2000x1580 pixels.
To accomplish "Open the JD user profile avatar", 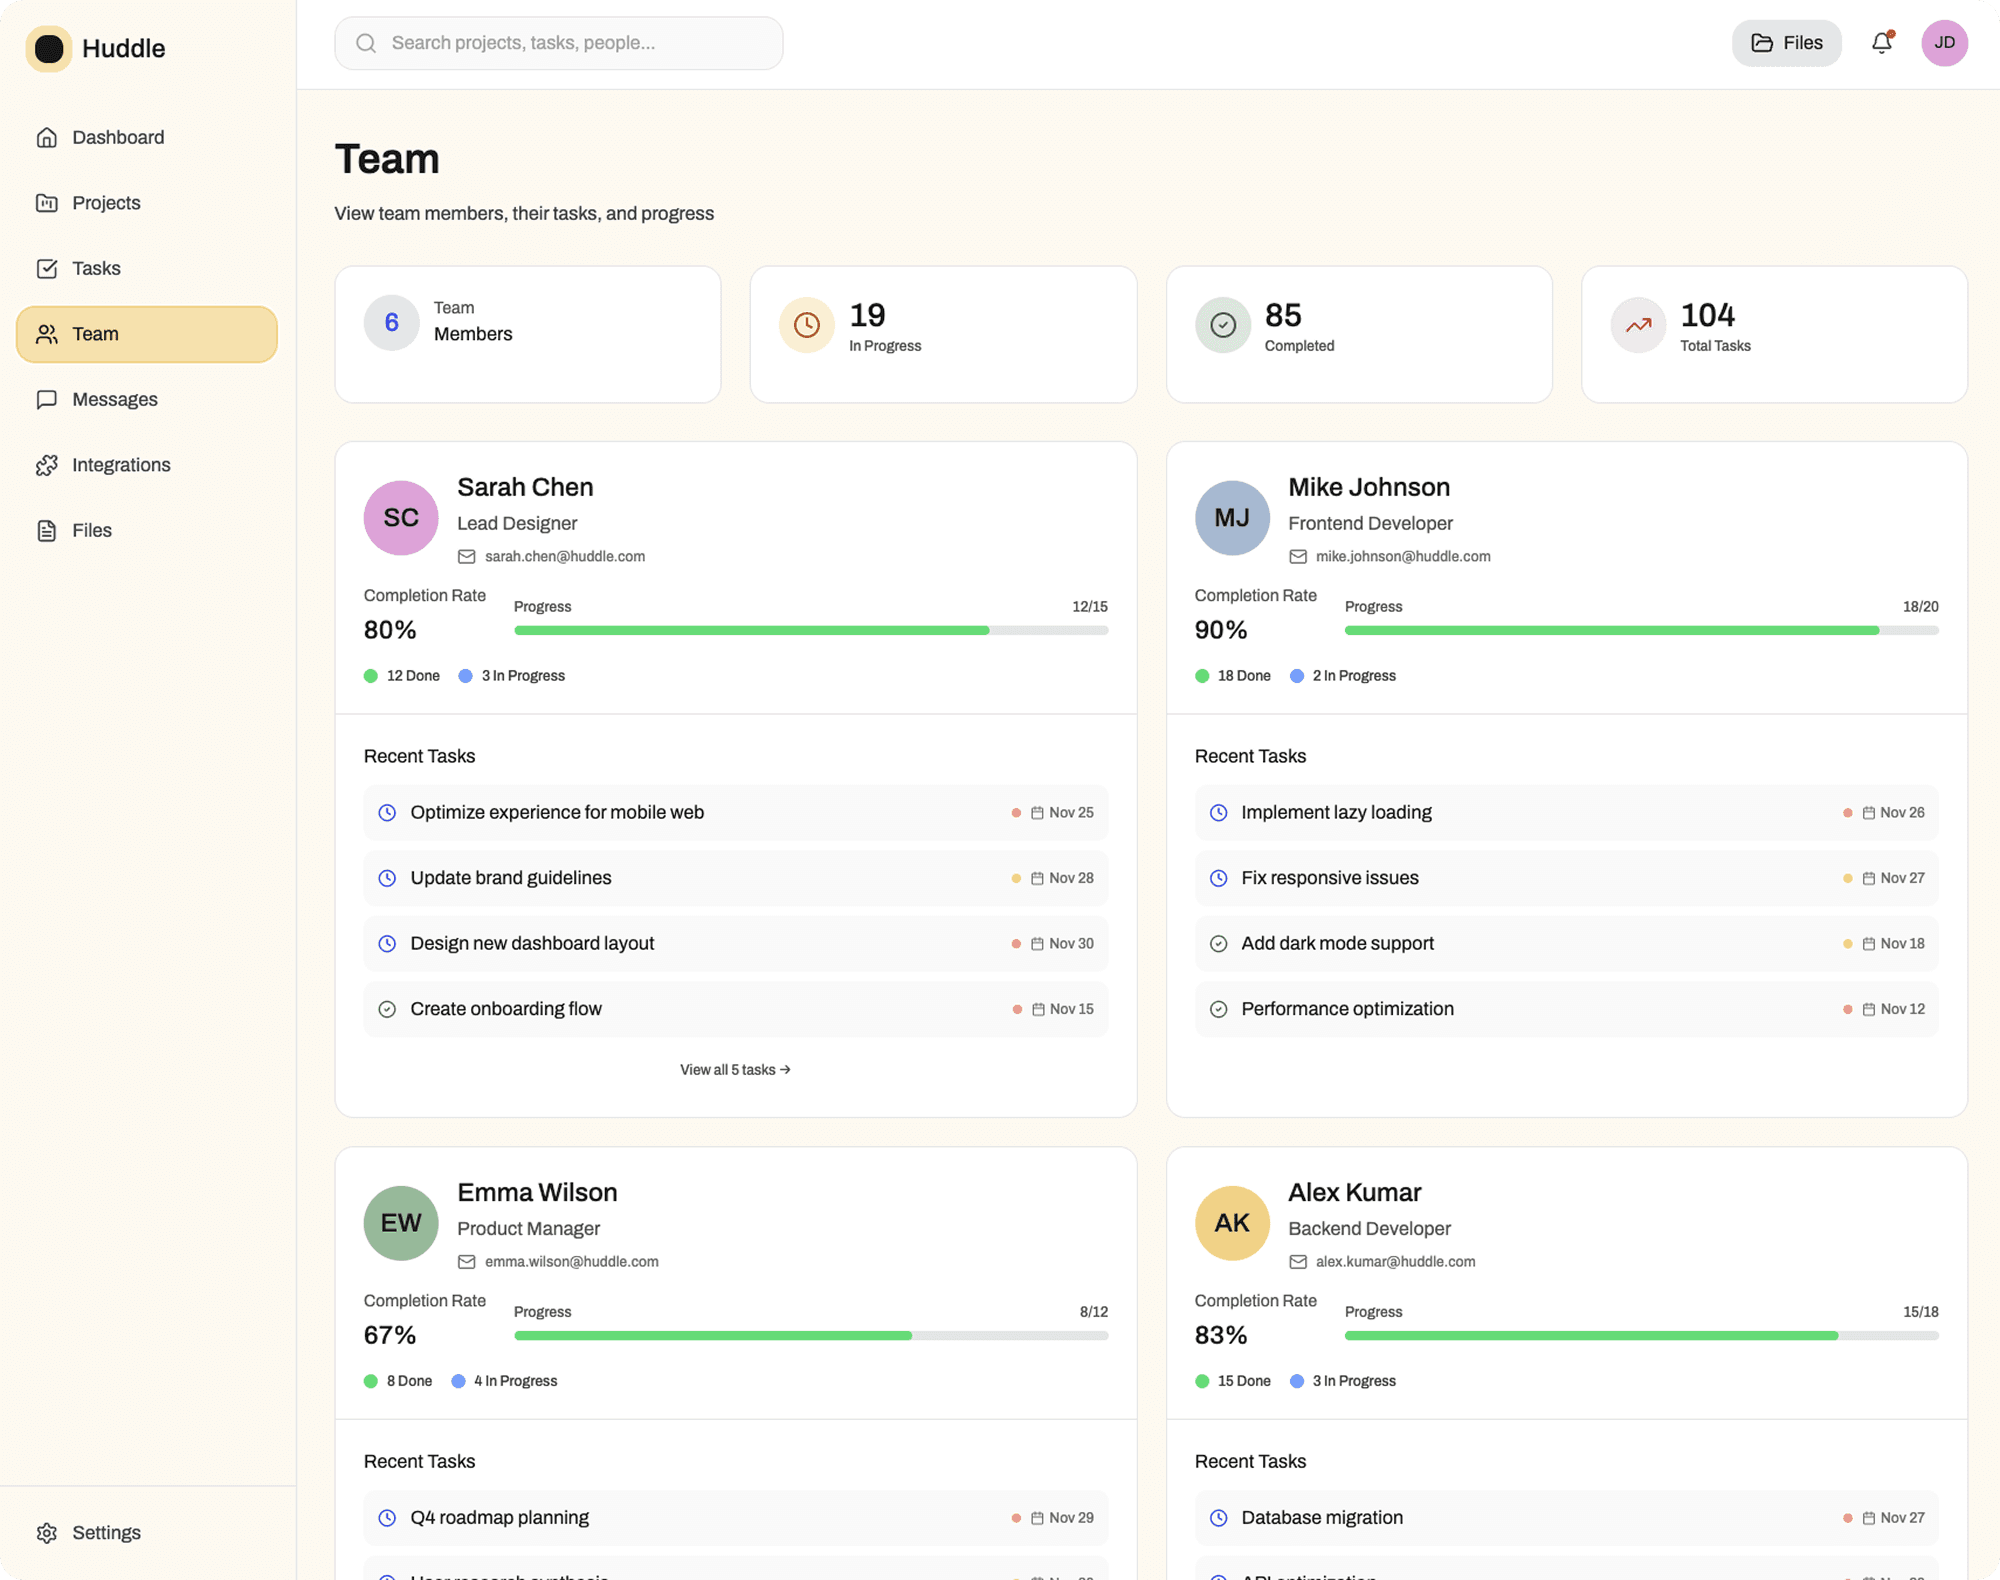I will tap(1944, 43).
